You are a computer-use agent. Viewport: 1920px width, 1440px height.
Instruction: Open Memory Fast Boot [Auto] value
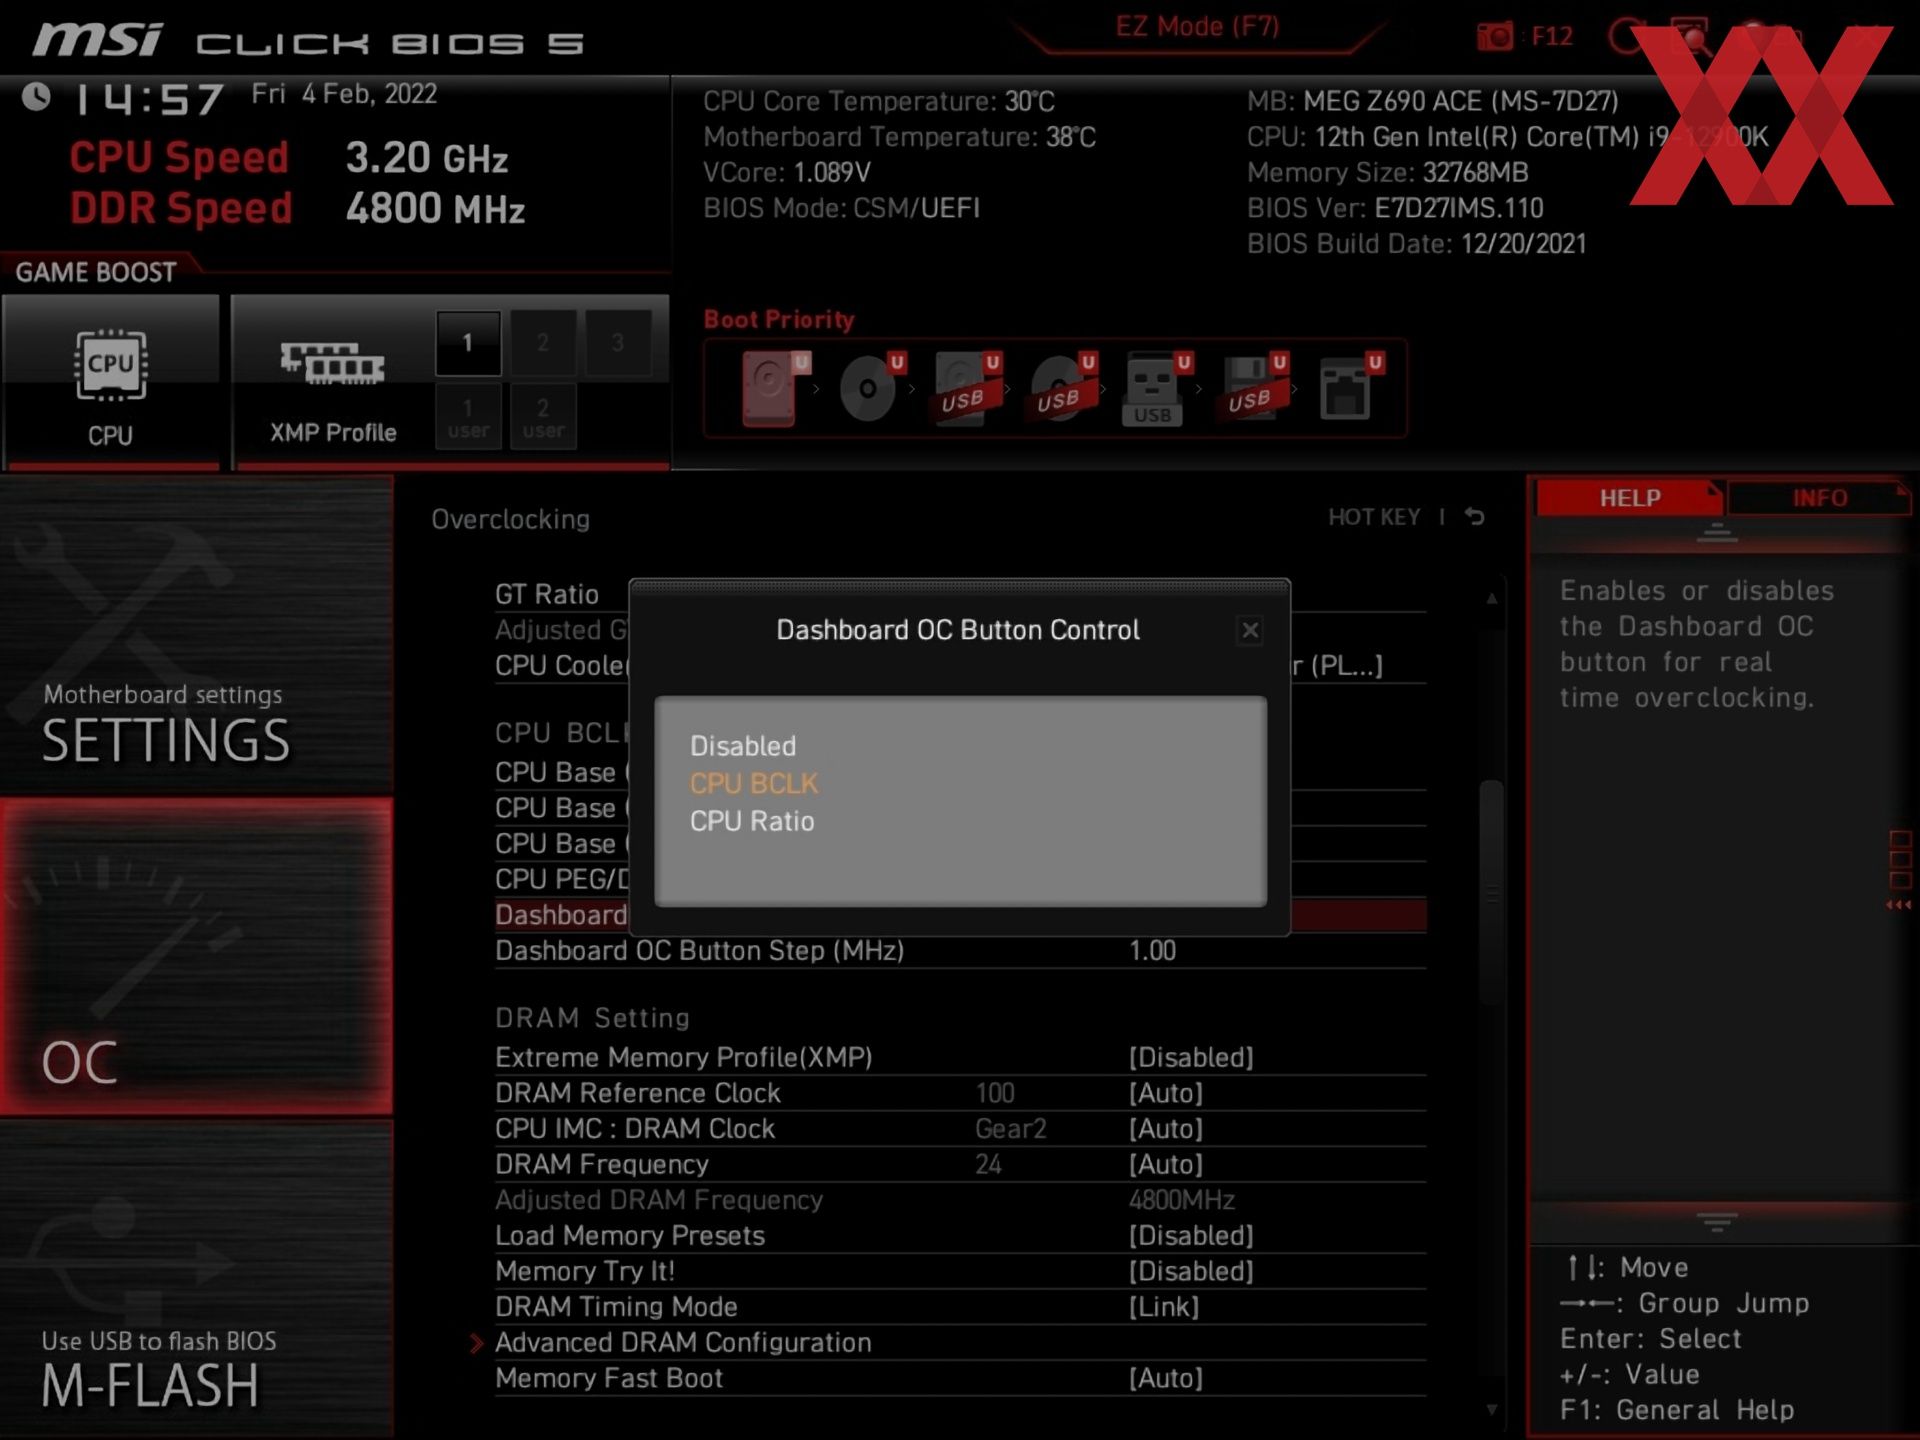tap(1166, 1378)
